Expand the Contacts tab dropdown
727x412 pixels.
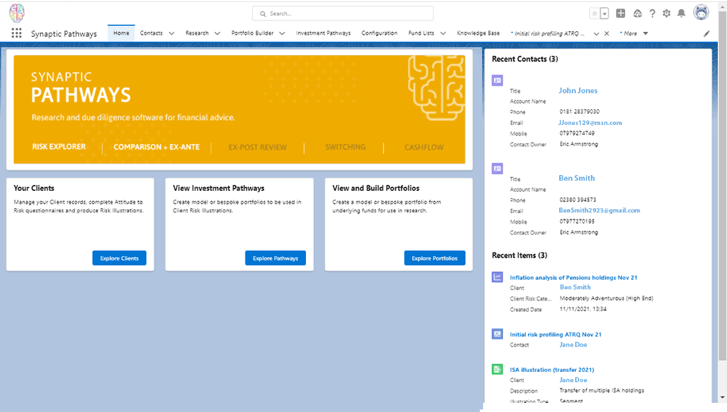coord(172,33)
